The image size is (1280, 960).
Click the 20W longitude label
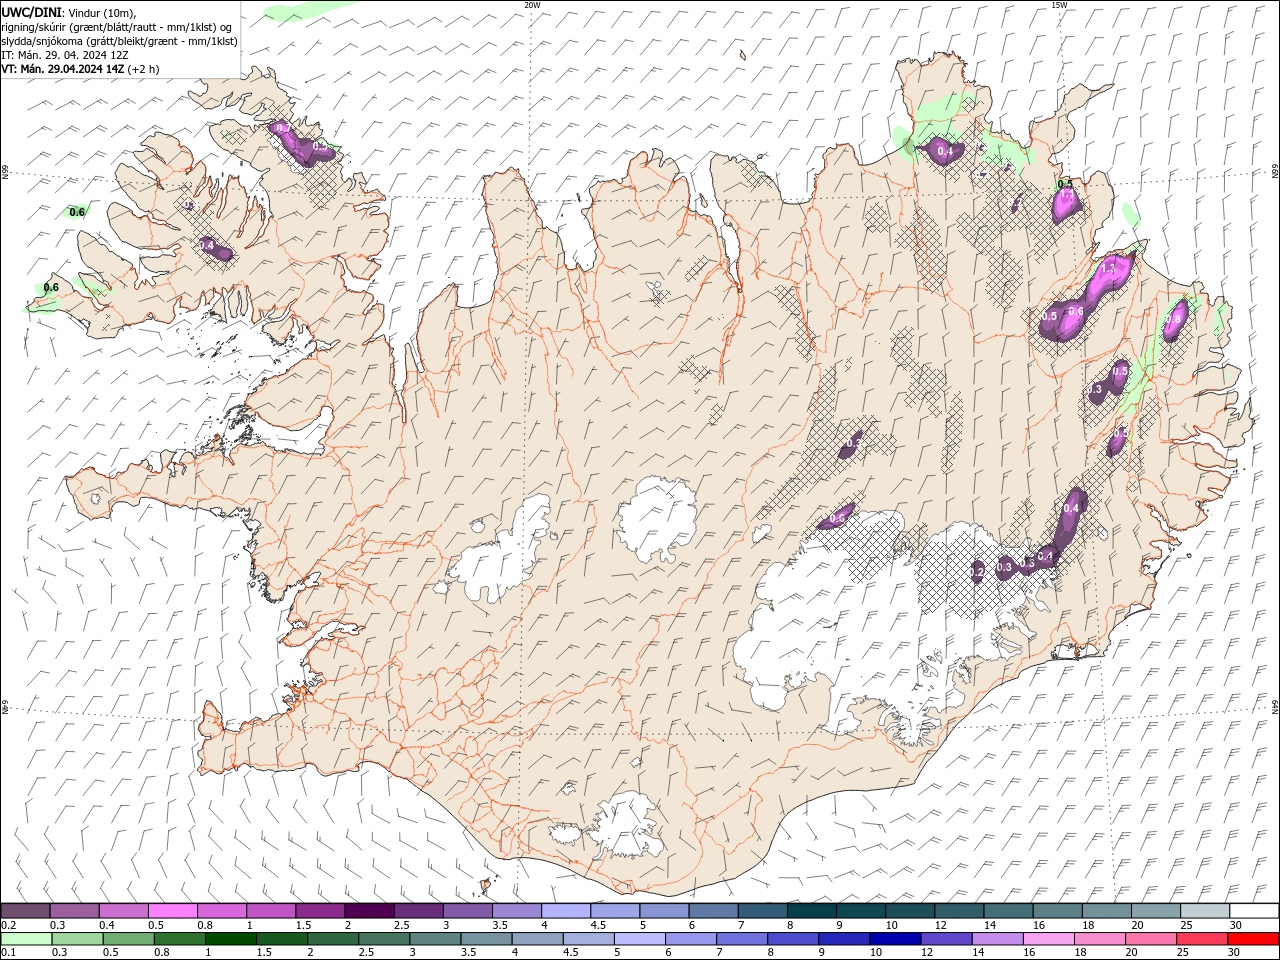click(x=532, y=5)
